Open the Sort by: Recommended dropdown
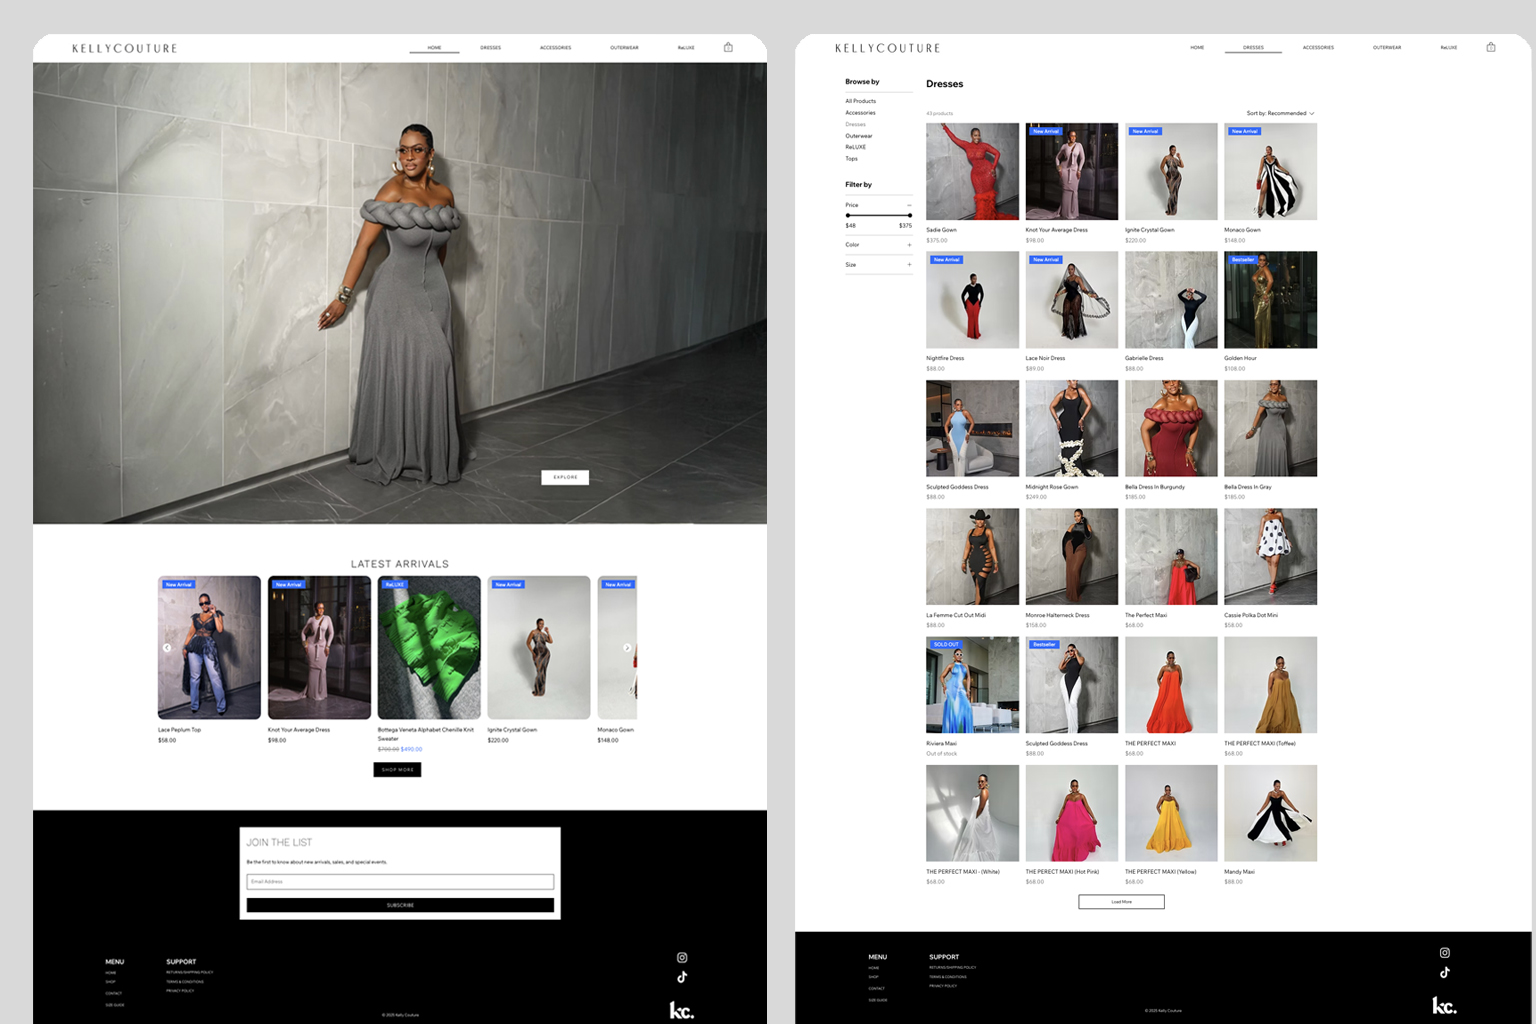1536x1024 pixels. 1278,113
